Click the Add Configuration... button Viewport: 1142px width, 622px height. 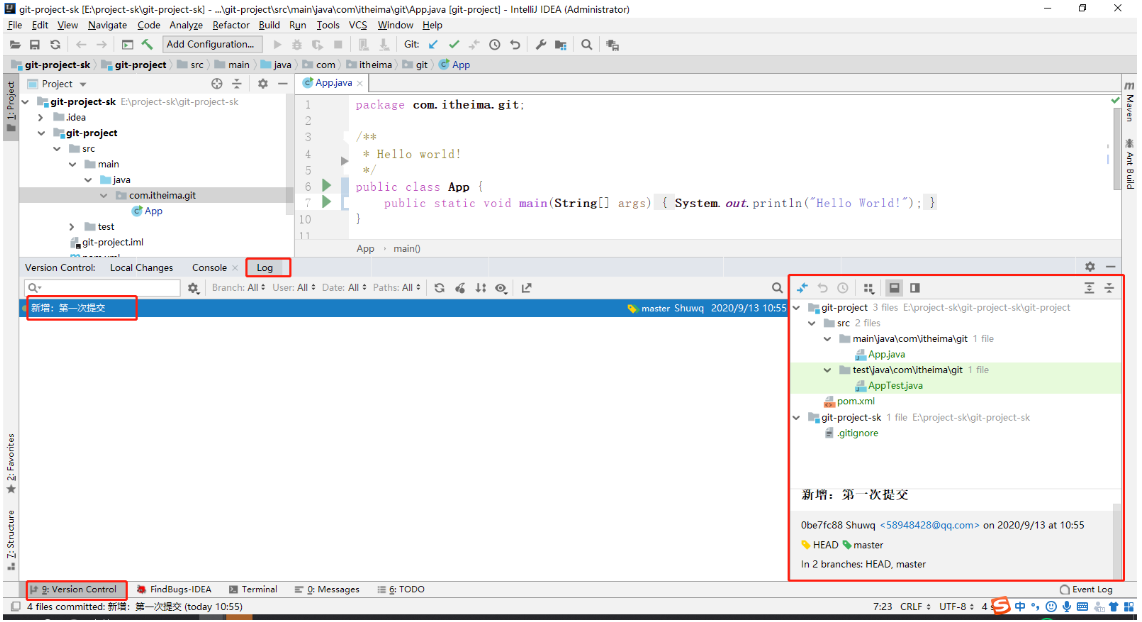pyautogui.click(x=210, y=44)
